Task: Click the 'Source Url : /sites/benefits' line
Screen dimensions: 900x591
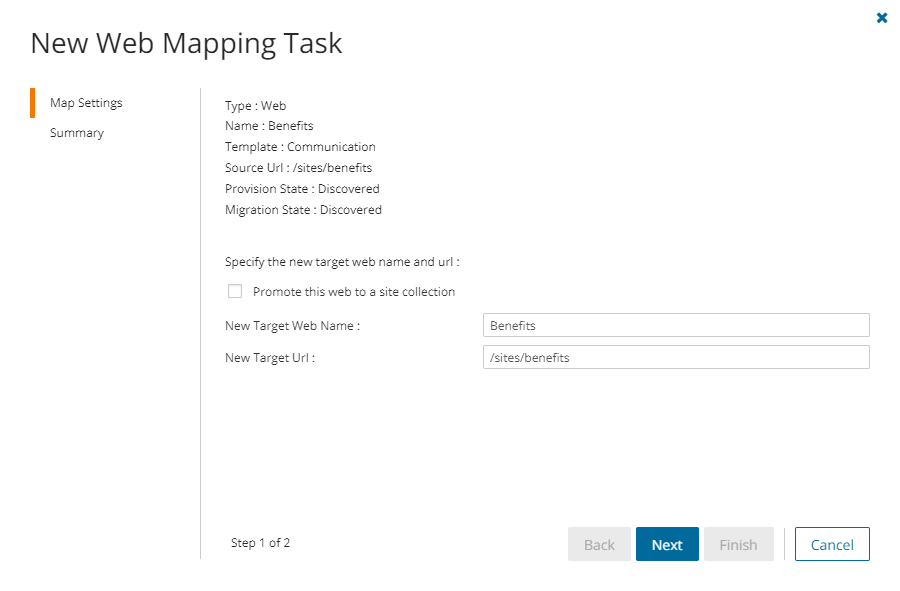Action: 298,168
